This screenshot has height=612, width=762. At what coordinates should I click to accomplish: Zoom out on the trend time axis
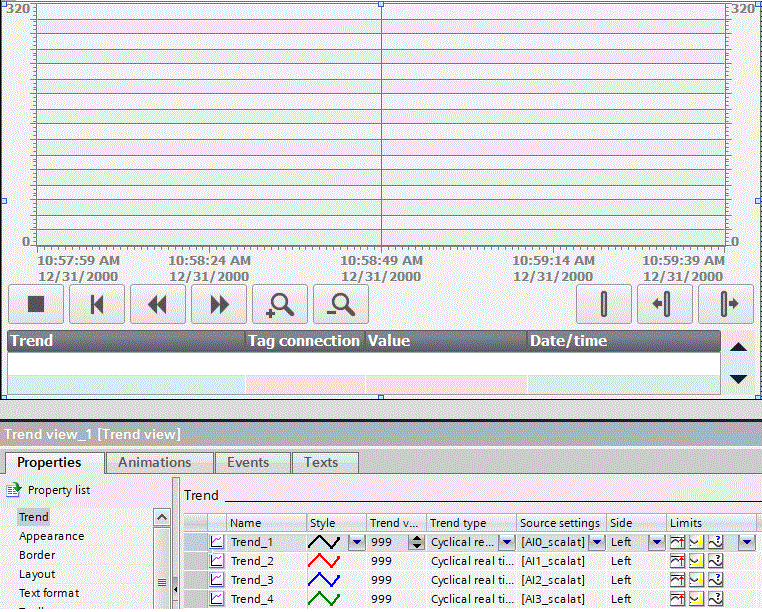coord(341,304)
